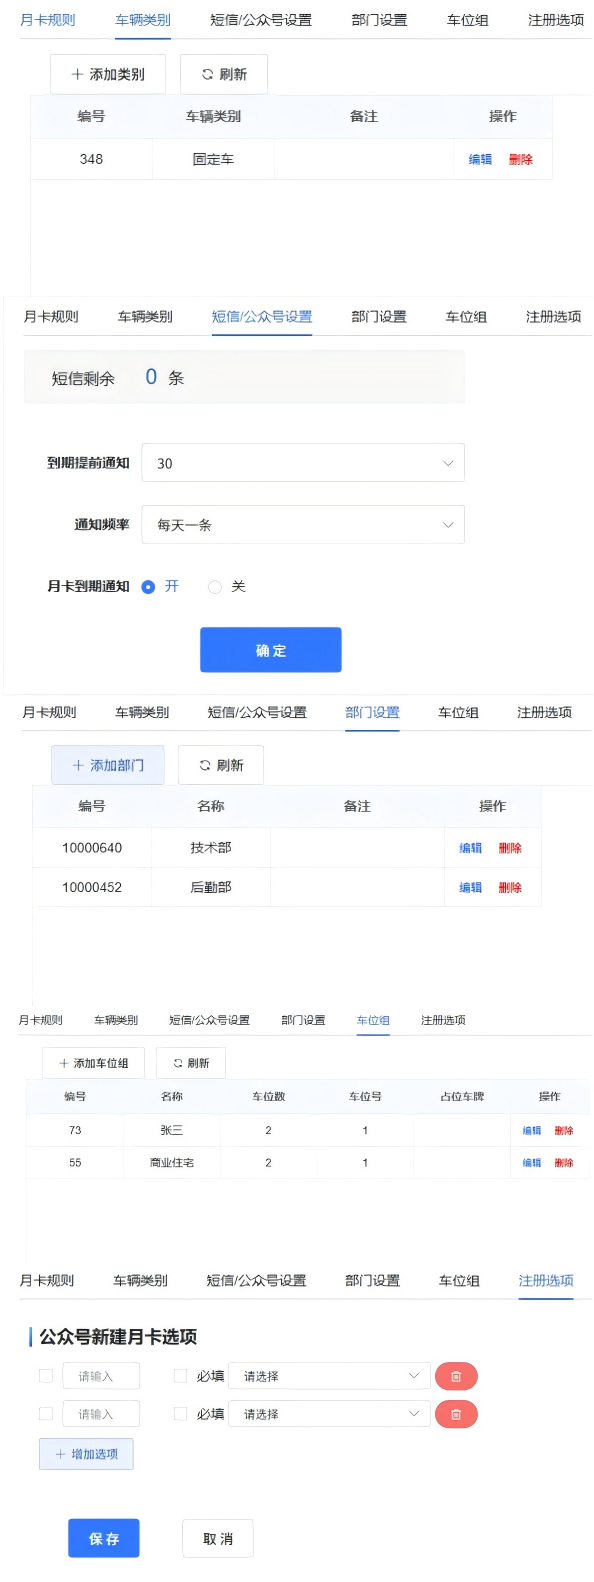Turn 月卡到期通知 on with 开 radio
This screenshot has height=1582, width=594.
(x=148, y=587)
